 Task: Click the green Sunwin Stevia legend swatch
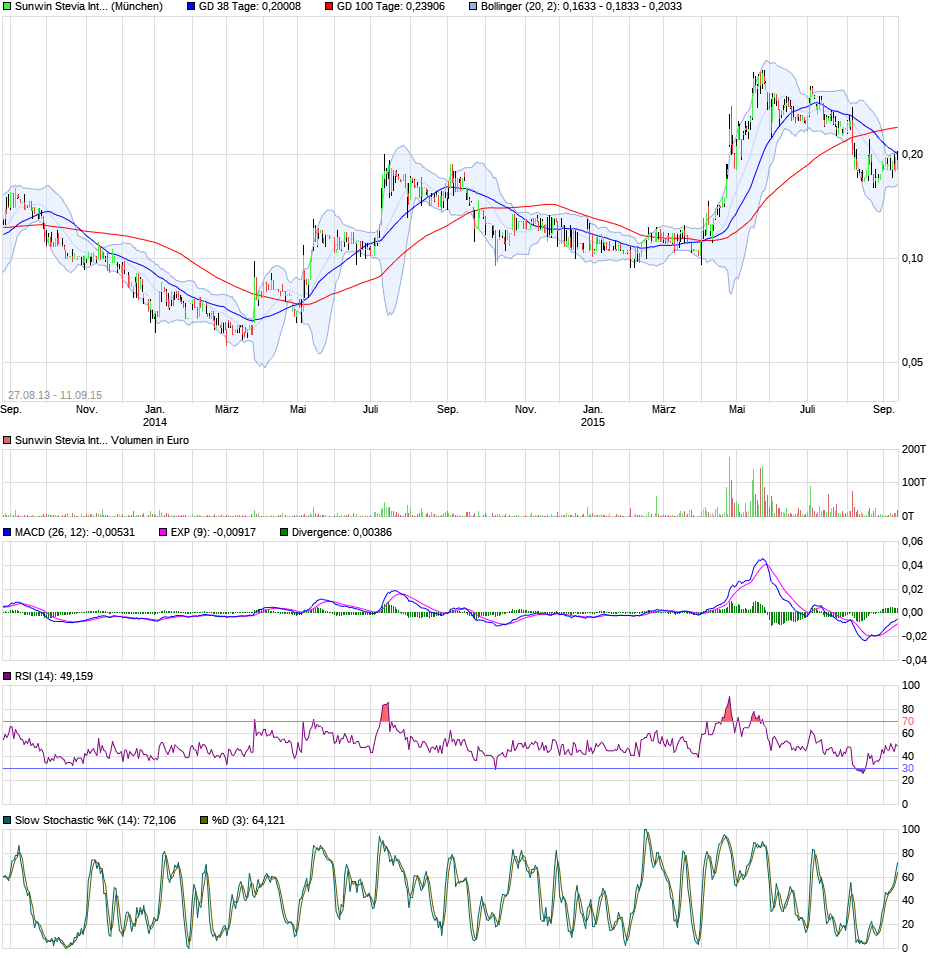coord(7,7)
